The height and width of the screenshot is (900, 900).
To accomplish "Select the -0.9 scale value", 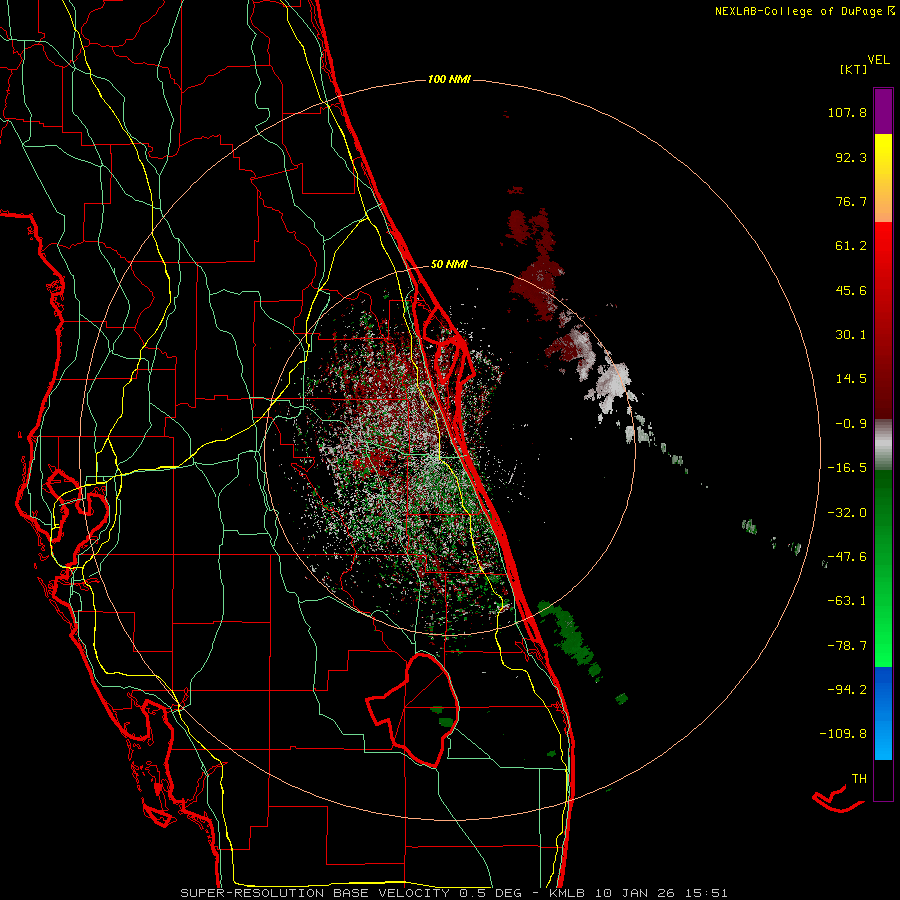I will pyautogui.click(x=851, y=423).
